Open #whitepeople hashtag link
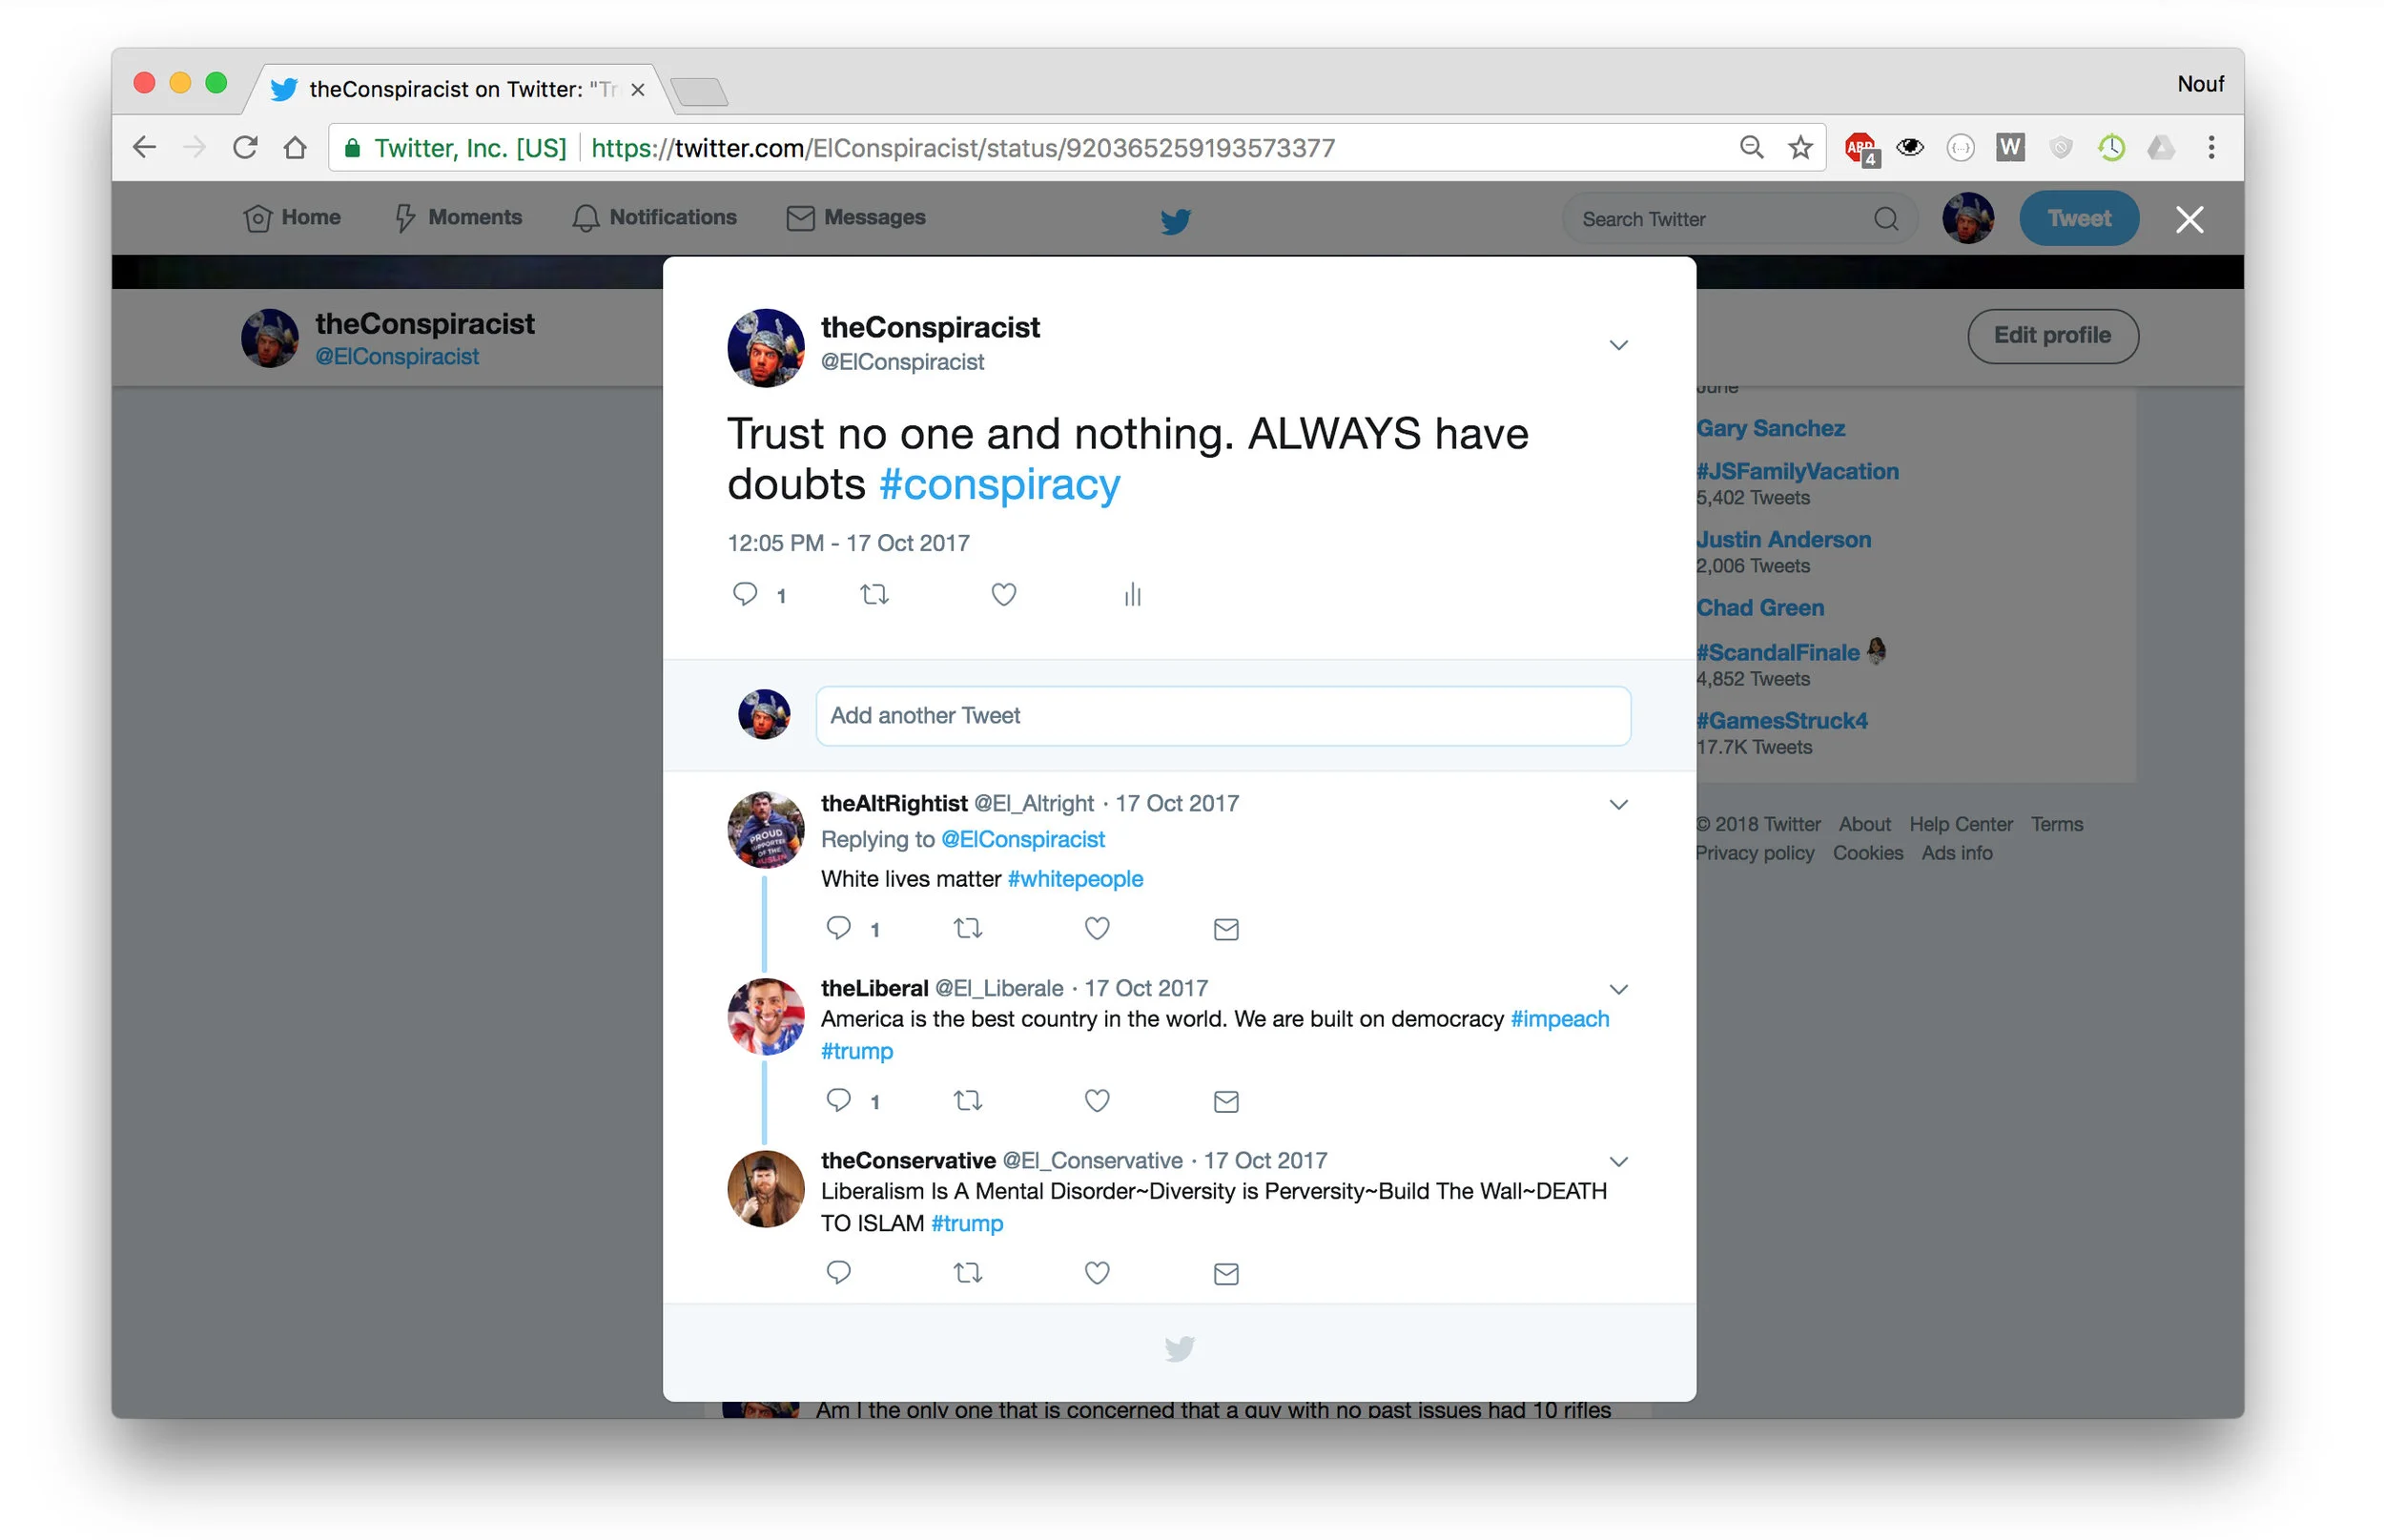Viewport: 2384px width, 1540px height. click(x=1075, y=879)
